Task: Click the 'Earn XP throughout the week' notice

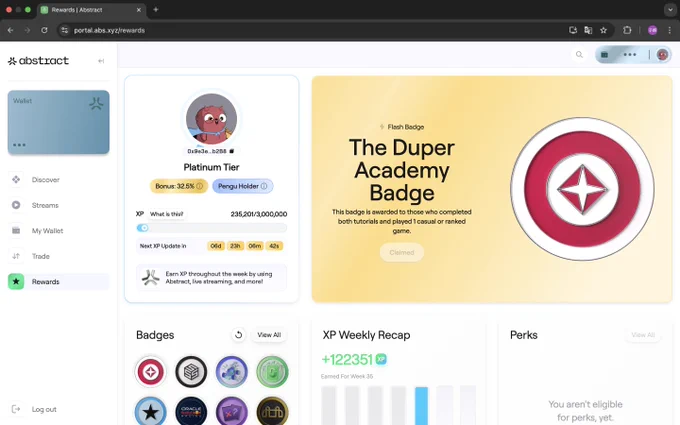Action: [x=212, y=278]
